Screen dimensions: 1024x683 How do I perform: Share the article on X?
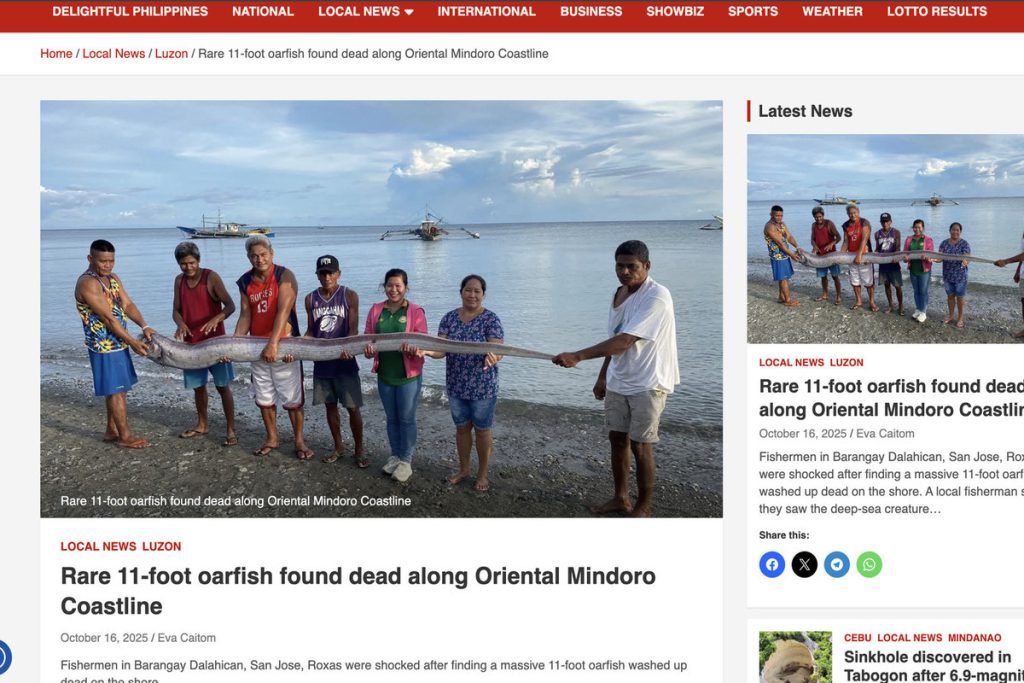click(805, 565)
